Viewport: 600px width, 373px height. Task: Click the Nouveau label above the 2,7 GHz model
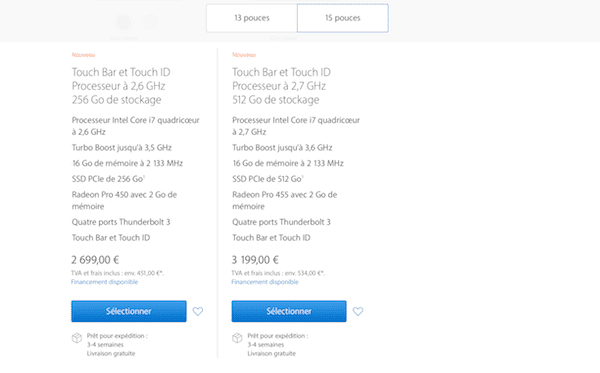point(244,55)
